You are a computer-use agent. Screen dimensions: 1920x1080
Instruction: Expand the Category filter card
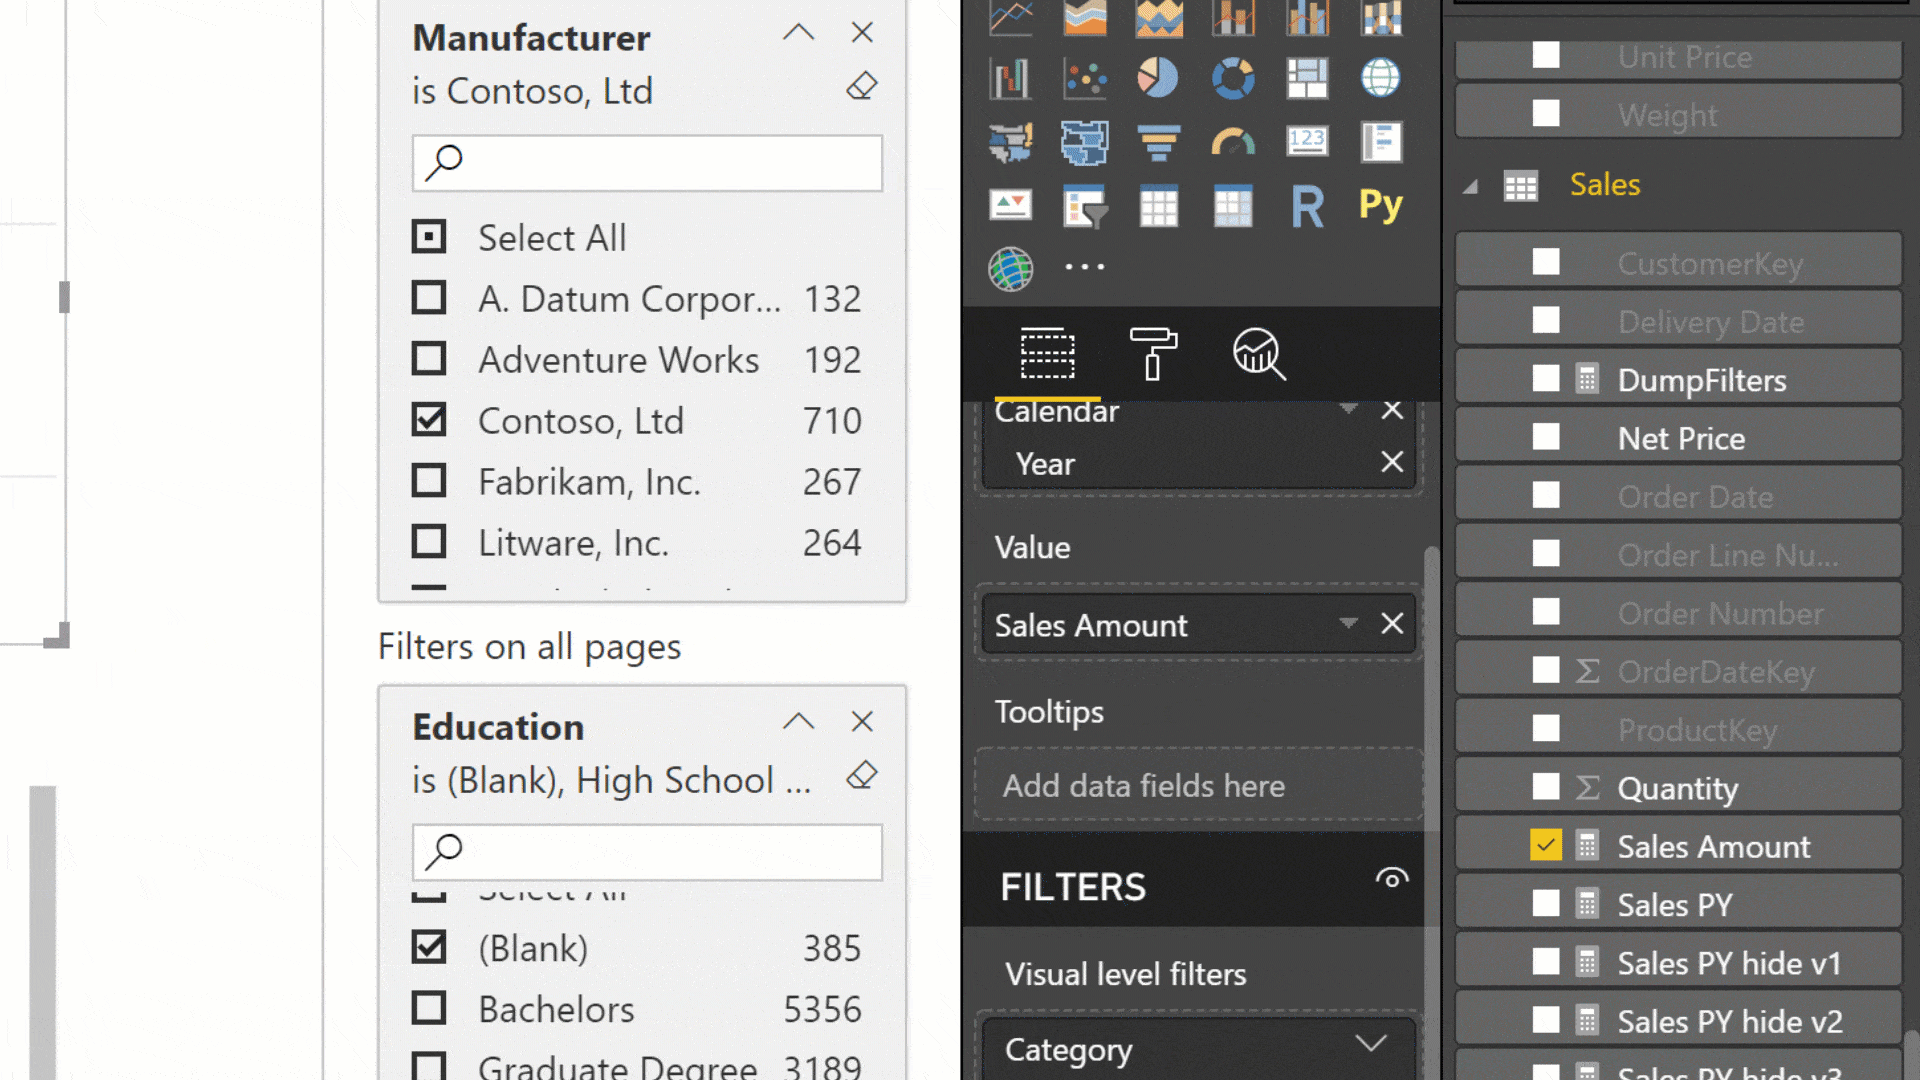1374,1043
